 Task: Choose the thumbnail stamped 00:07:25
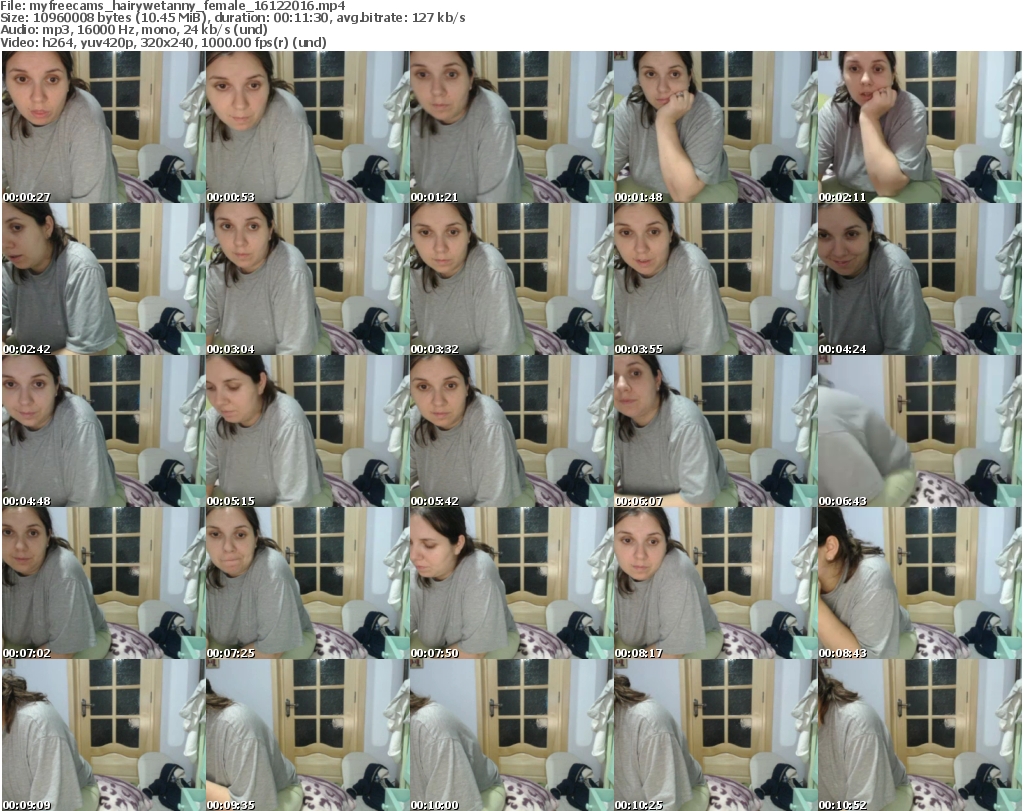(x=308, y=583)
